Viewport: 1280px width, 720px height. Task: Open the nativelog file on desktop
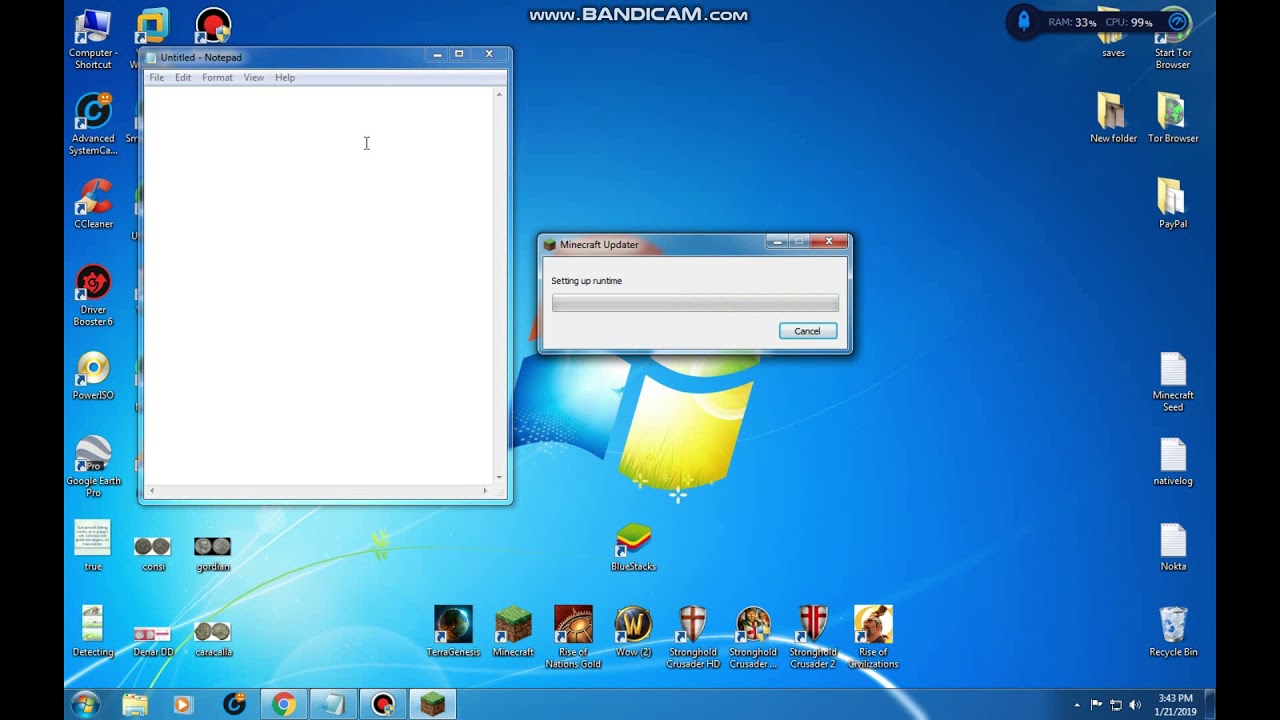pos(1173,461)
